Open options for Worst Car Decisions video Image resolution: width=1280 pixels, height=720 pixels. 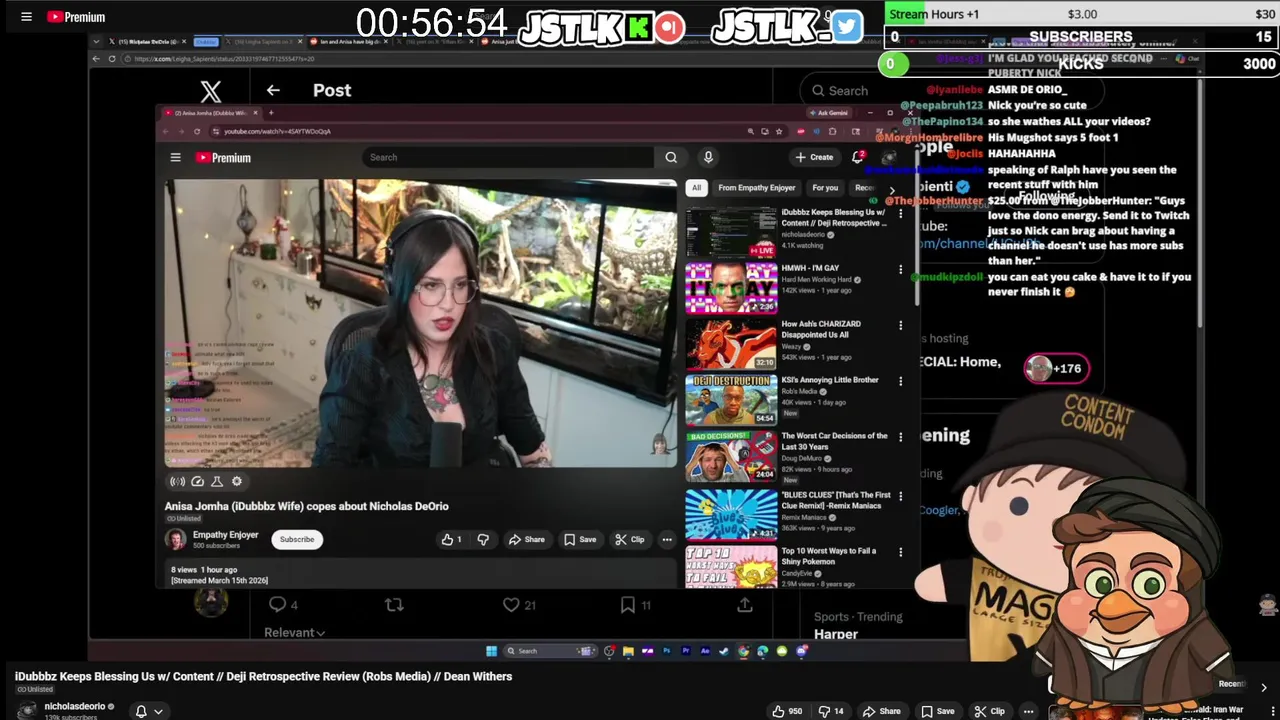point(900,437)
